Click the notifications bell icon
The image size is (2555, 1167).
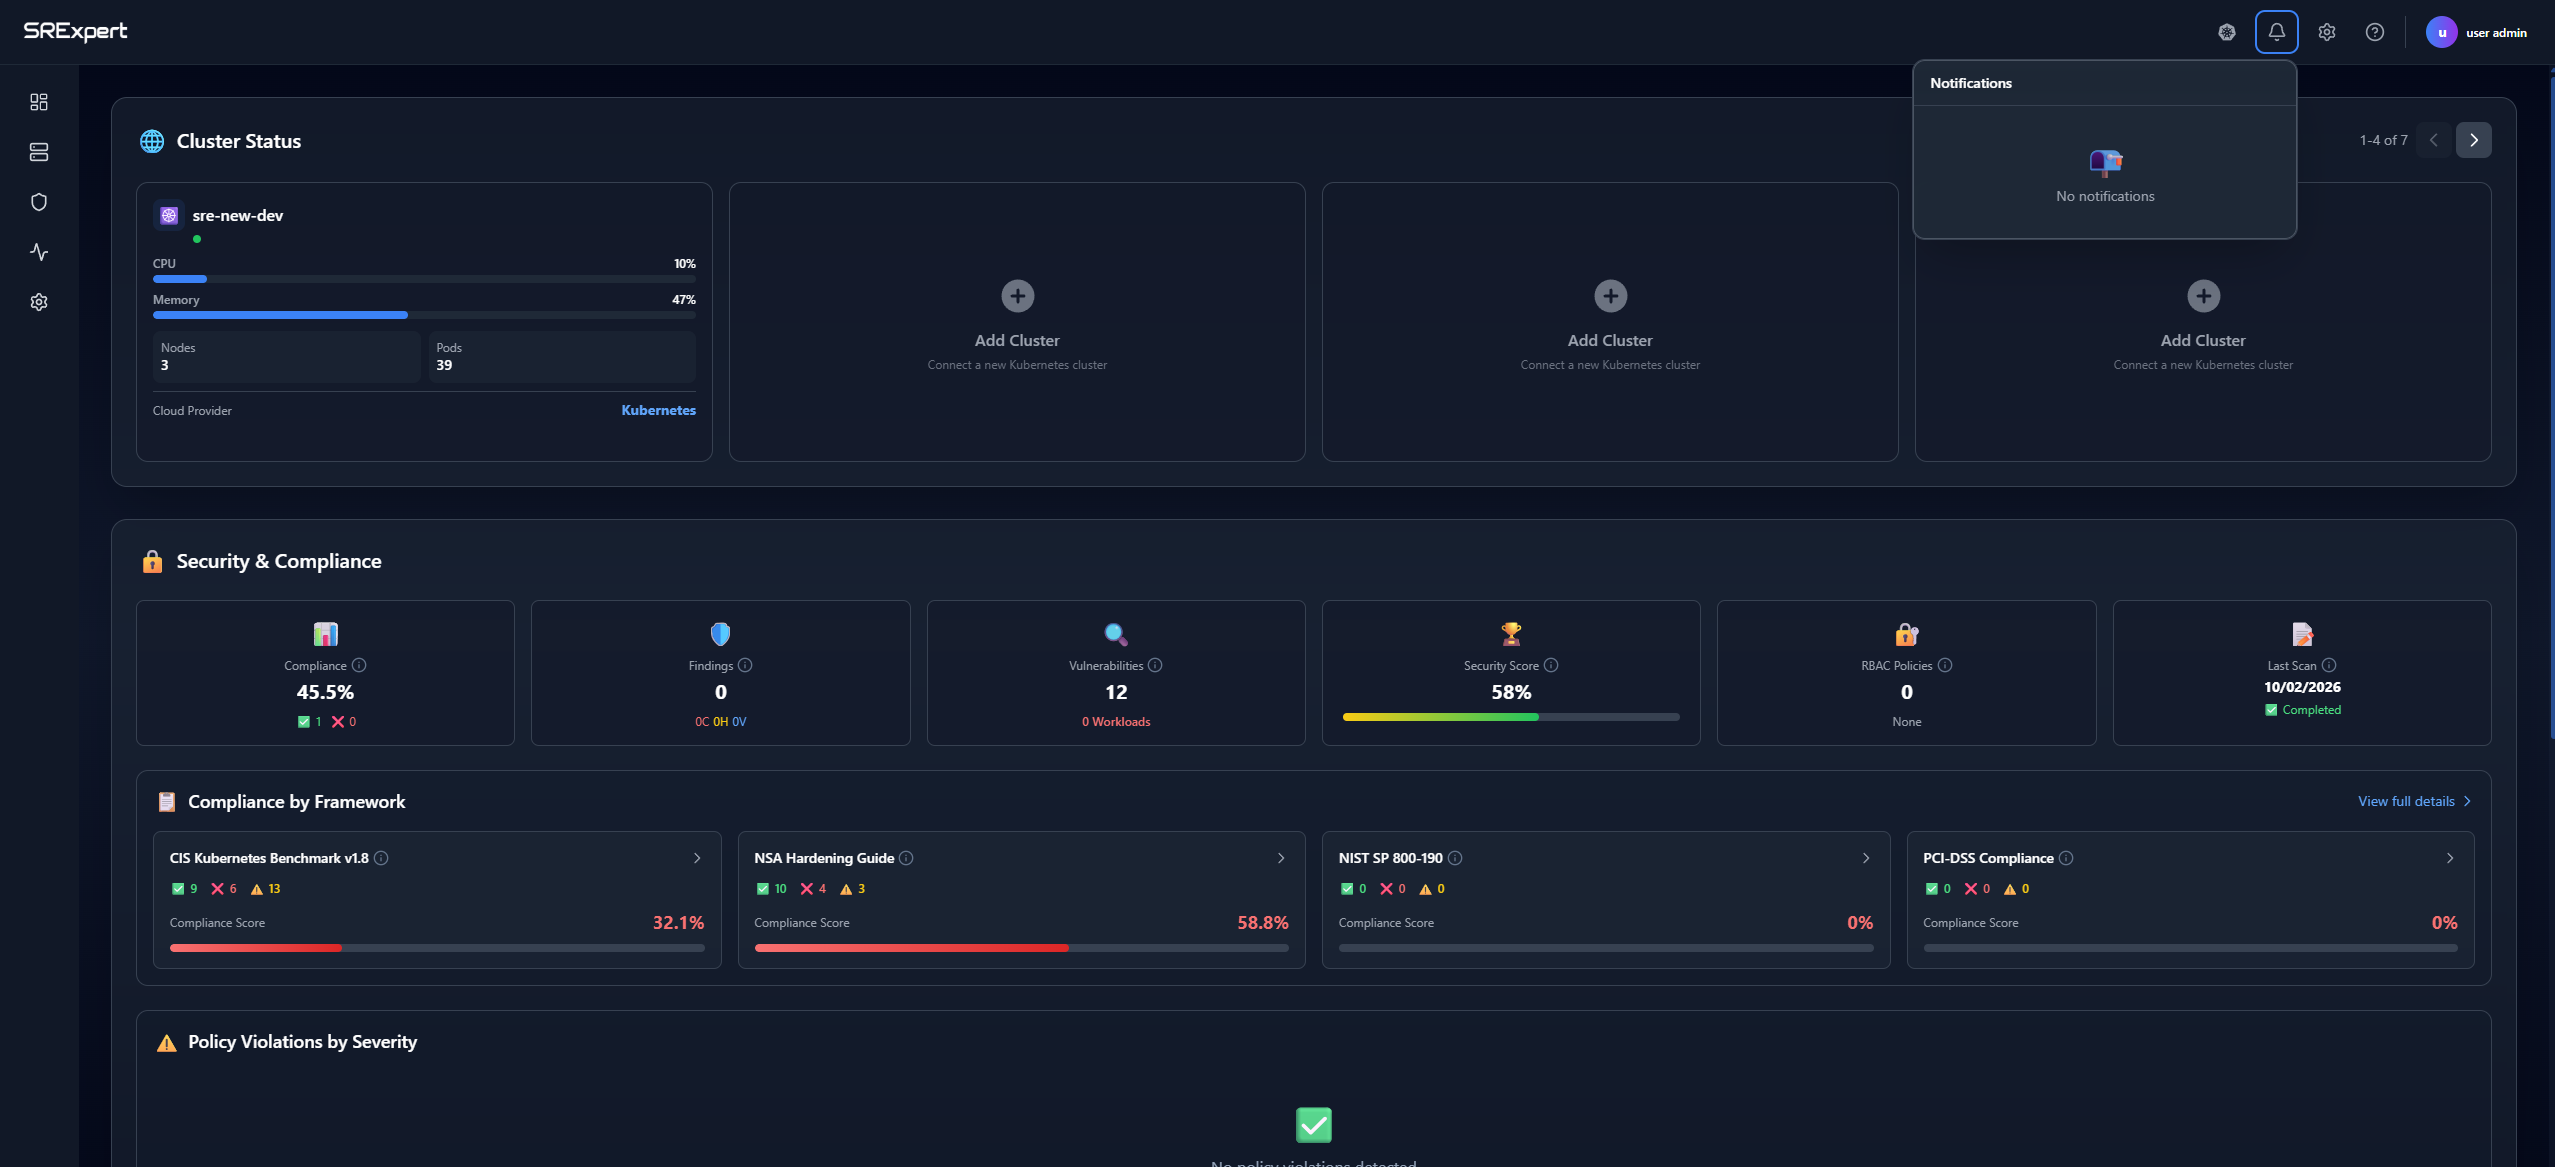tap(2276, 32)
